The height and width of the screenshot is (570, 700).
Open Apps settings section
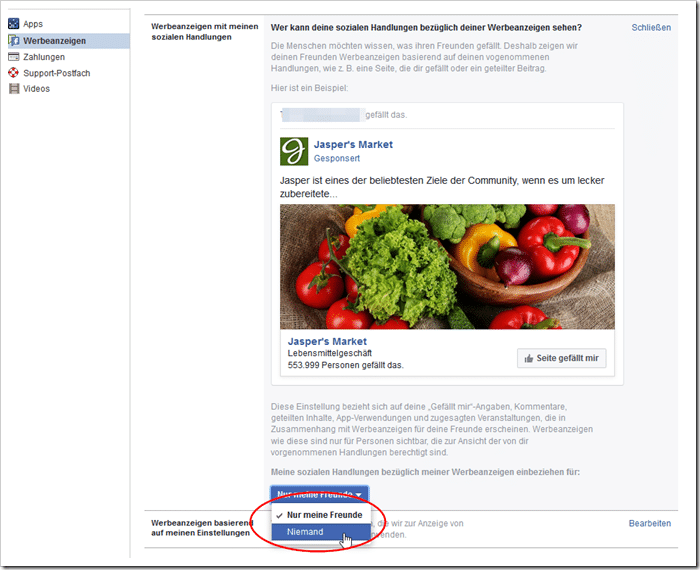(33, 24)
